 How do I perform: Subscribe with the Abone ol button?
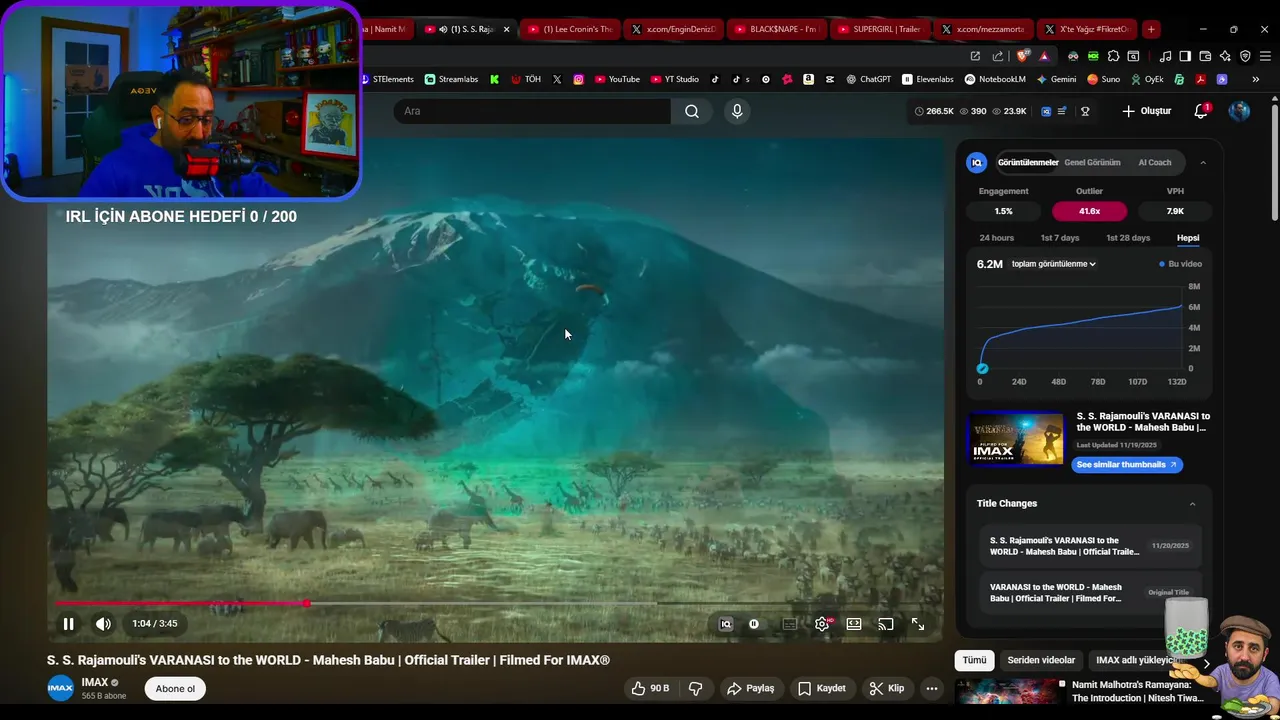coord(175,688)
